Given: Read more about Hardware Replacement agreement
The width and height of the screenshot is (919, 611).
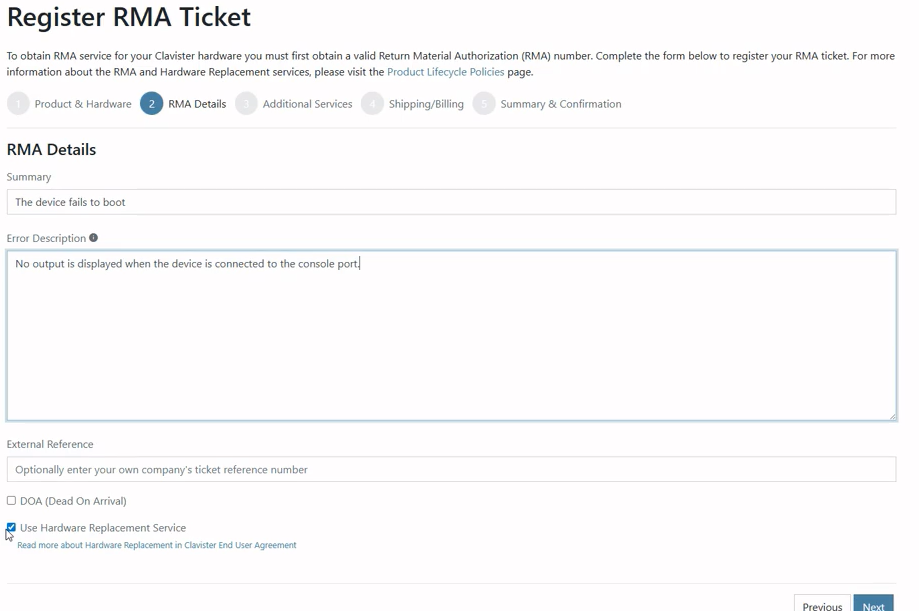Looking at the screenshot, I should click(157, 546).
